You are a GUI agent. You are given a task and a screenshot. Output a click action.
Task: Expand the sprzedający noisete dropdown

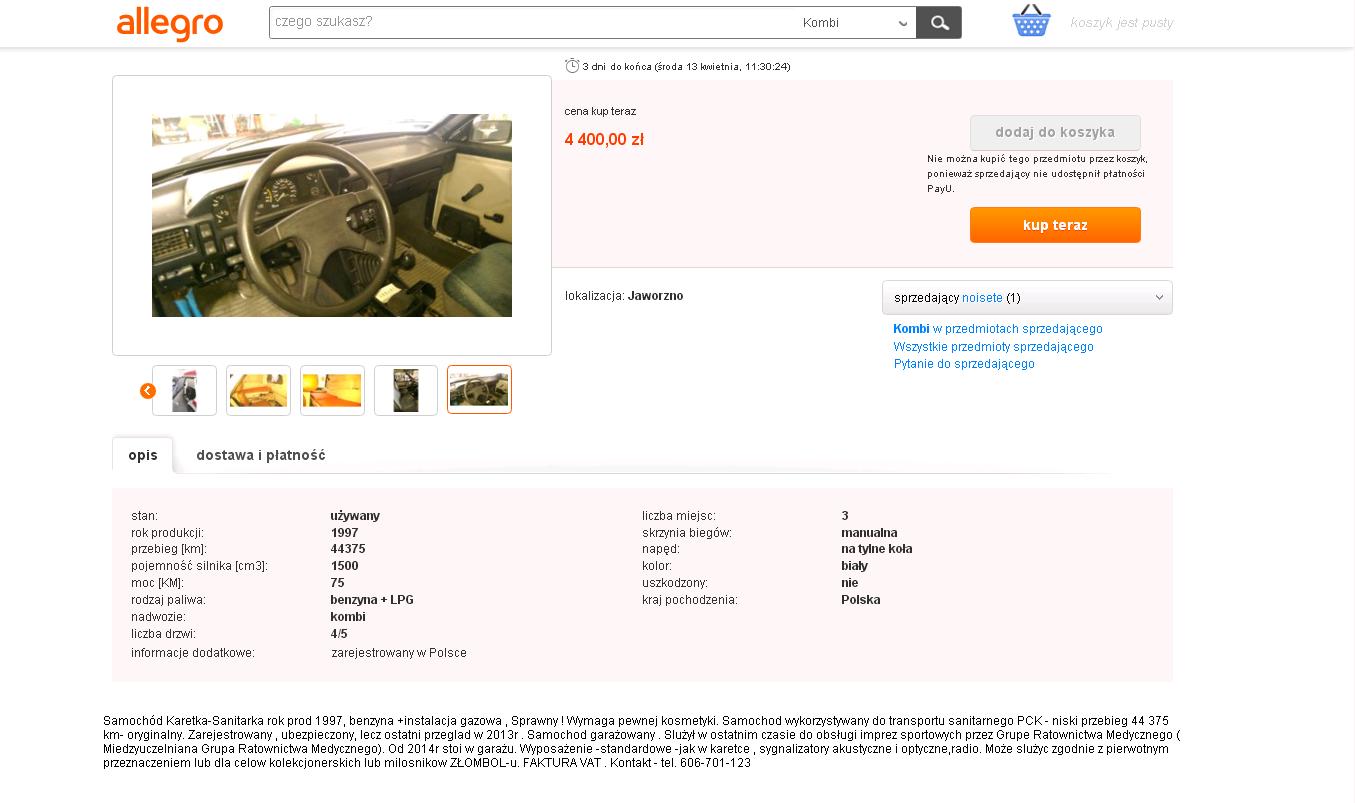(x=1027, y=298)
